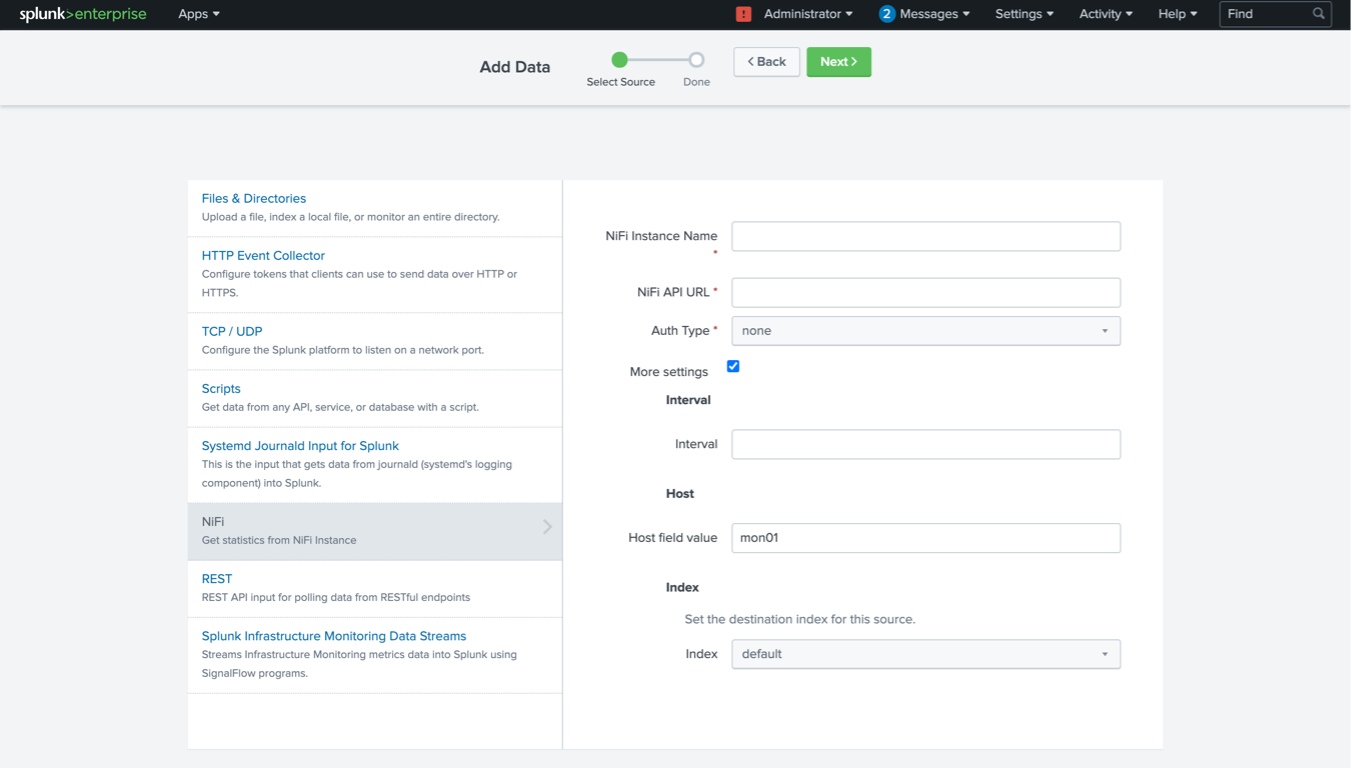Click the chevron arrow on the NiFi row
The image size is (1353, 770).
point(547,527)
